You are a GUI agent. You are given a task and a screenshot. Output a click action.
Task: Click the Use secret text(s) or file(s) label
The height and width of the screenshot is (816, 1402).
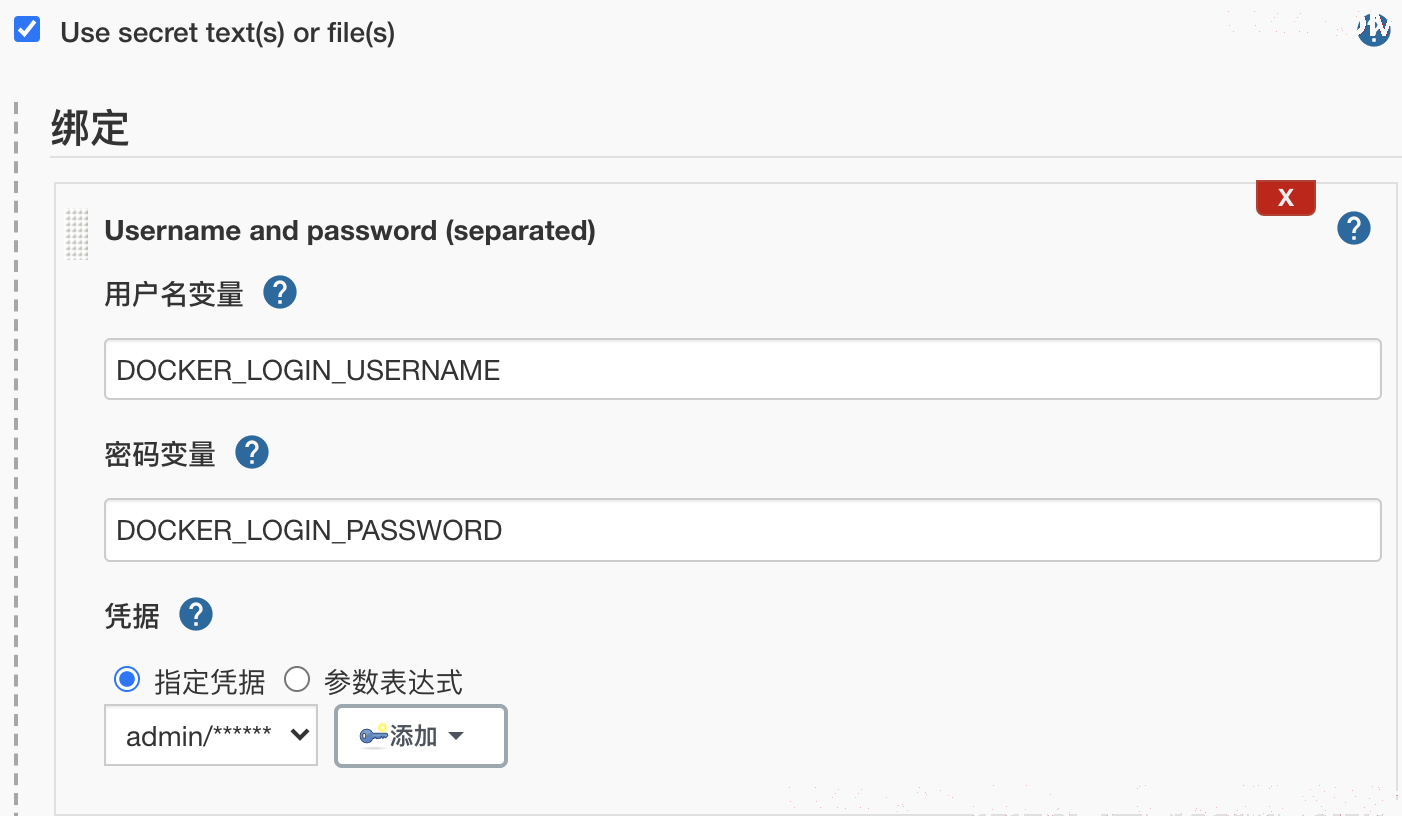(228, 33)
